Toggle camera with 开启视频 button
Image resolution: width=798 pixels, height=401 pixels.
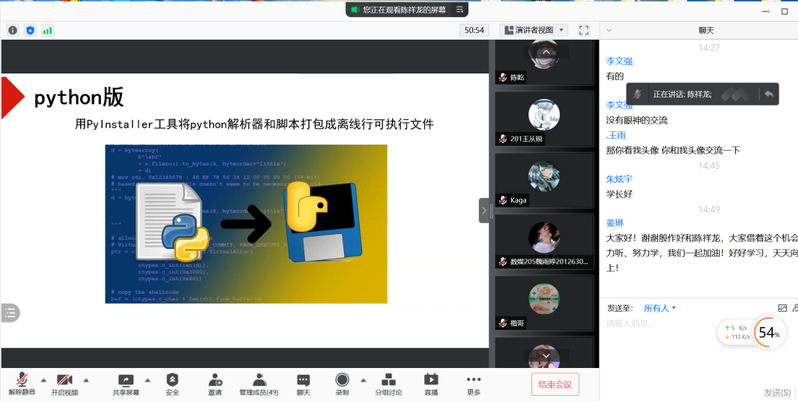64,379
